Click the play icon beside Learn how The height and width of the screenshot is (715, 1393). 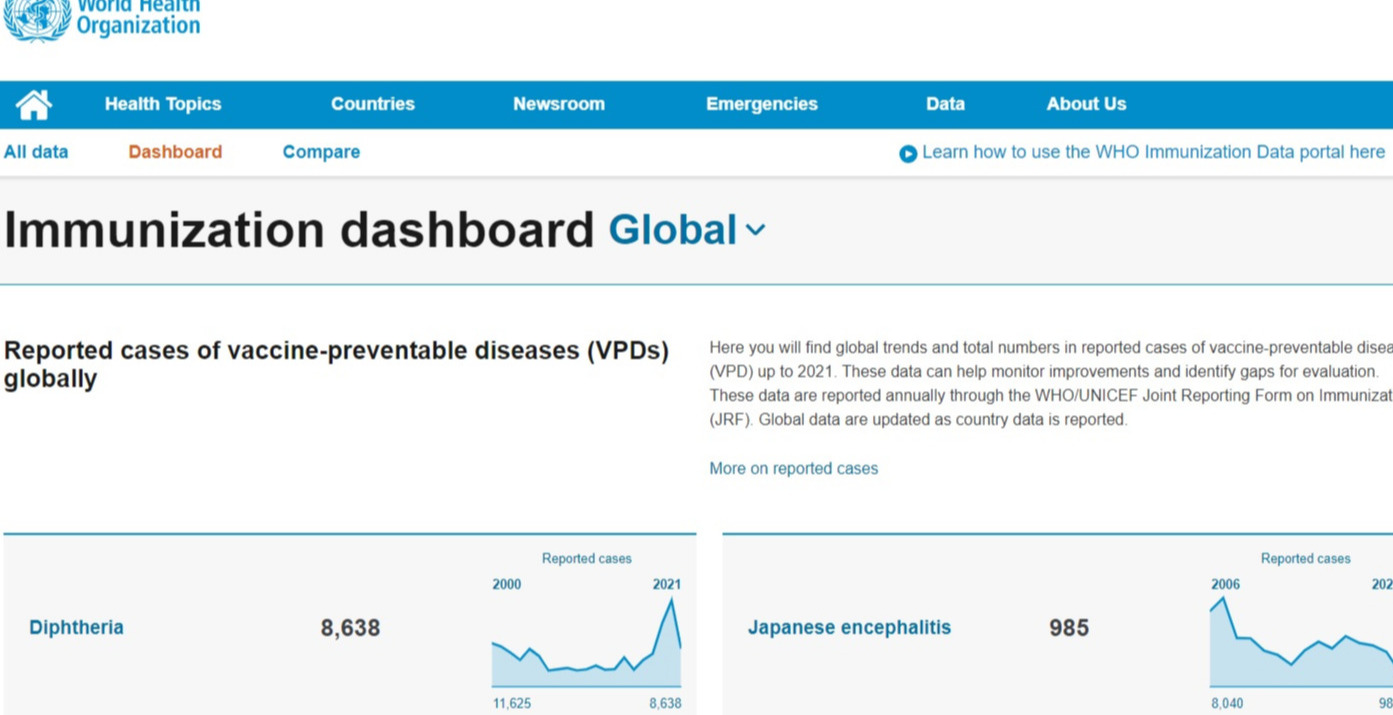(908, 154)
